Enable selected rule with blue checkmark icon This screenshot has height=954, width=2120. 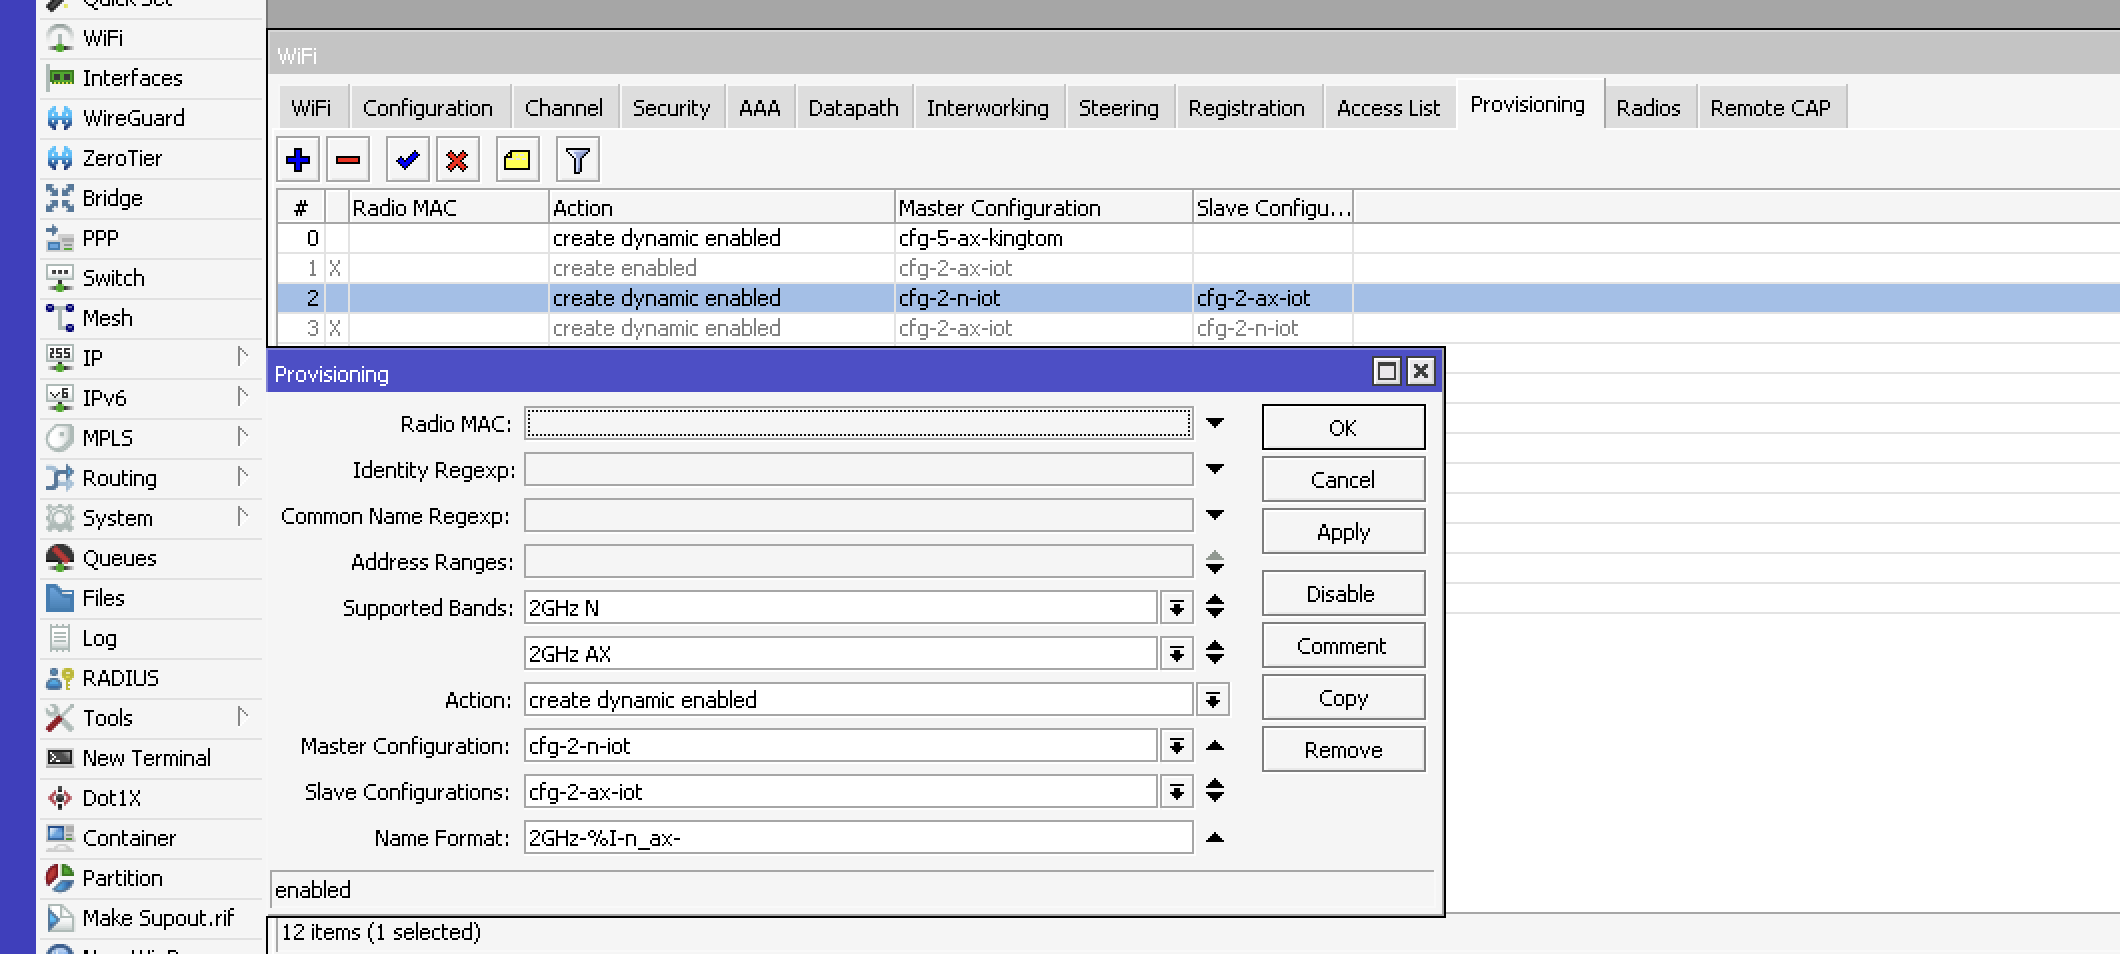tap(407, 160)
